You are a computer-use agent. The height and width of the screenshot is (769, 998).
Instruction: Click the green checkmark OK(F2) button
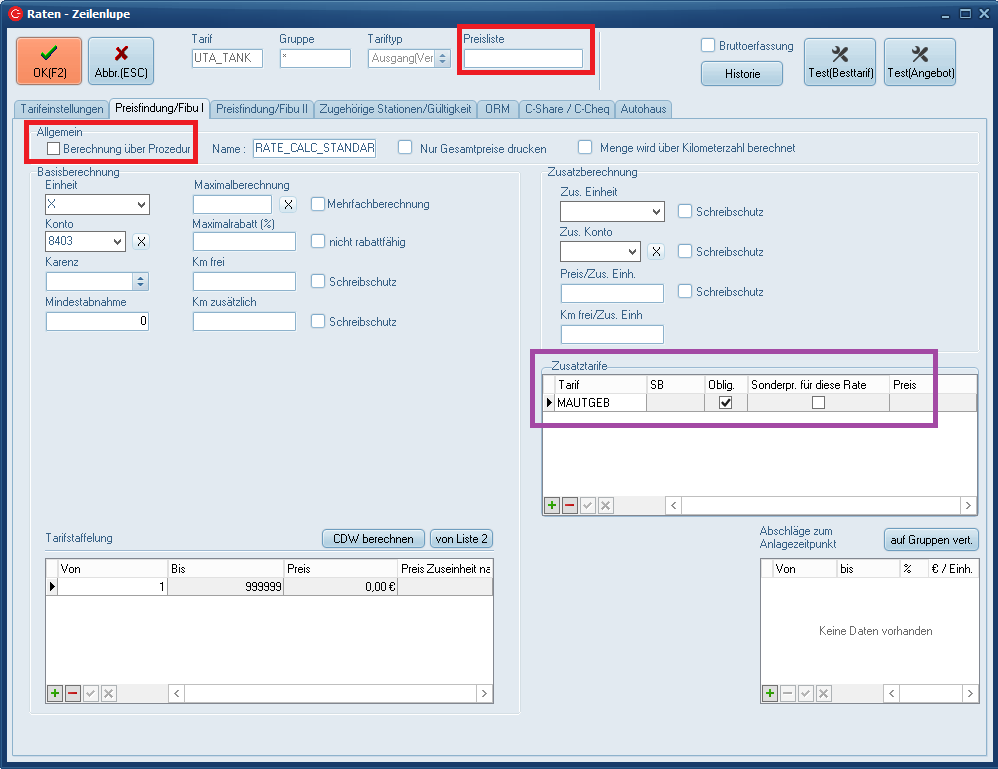tap(49, 61)
